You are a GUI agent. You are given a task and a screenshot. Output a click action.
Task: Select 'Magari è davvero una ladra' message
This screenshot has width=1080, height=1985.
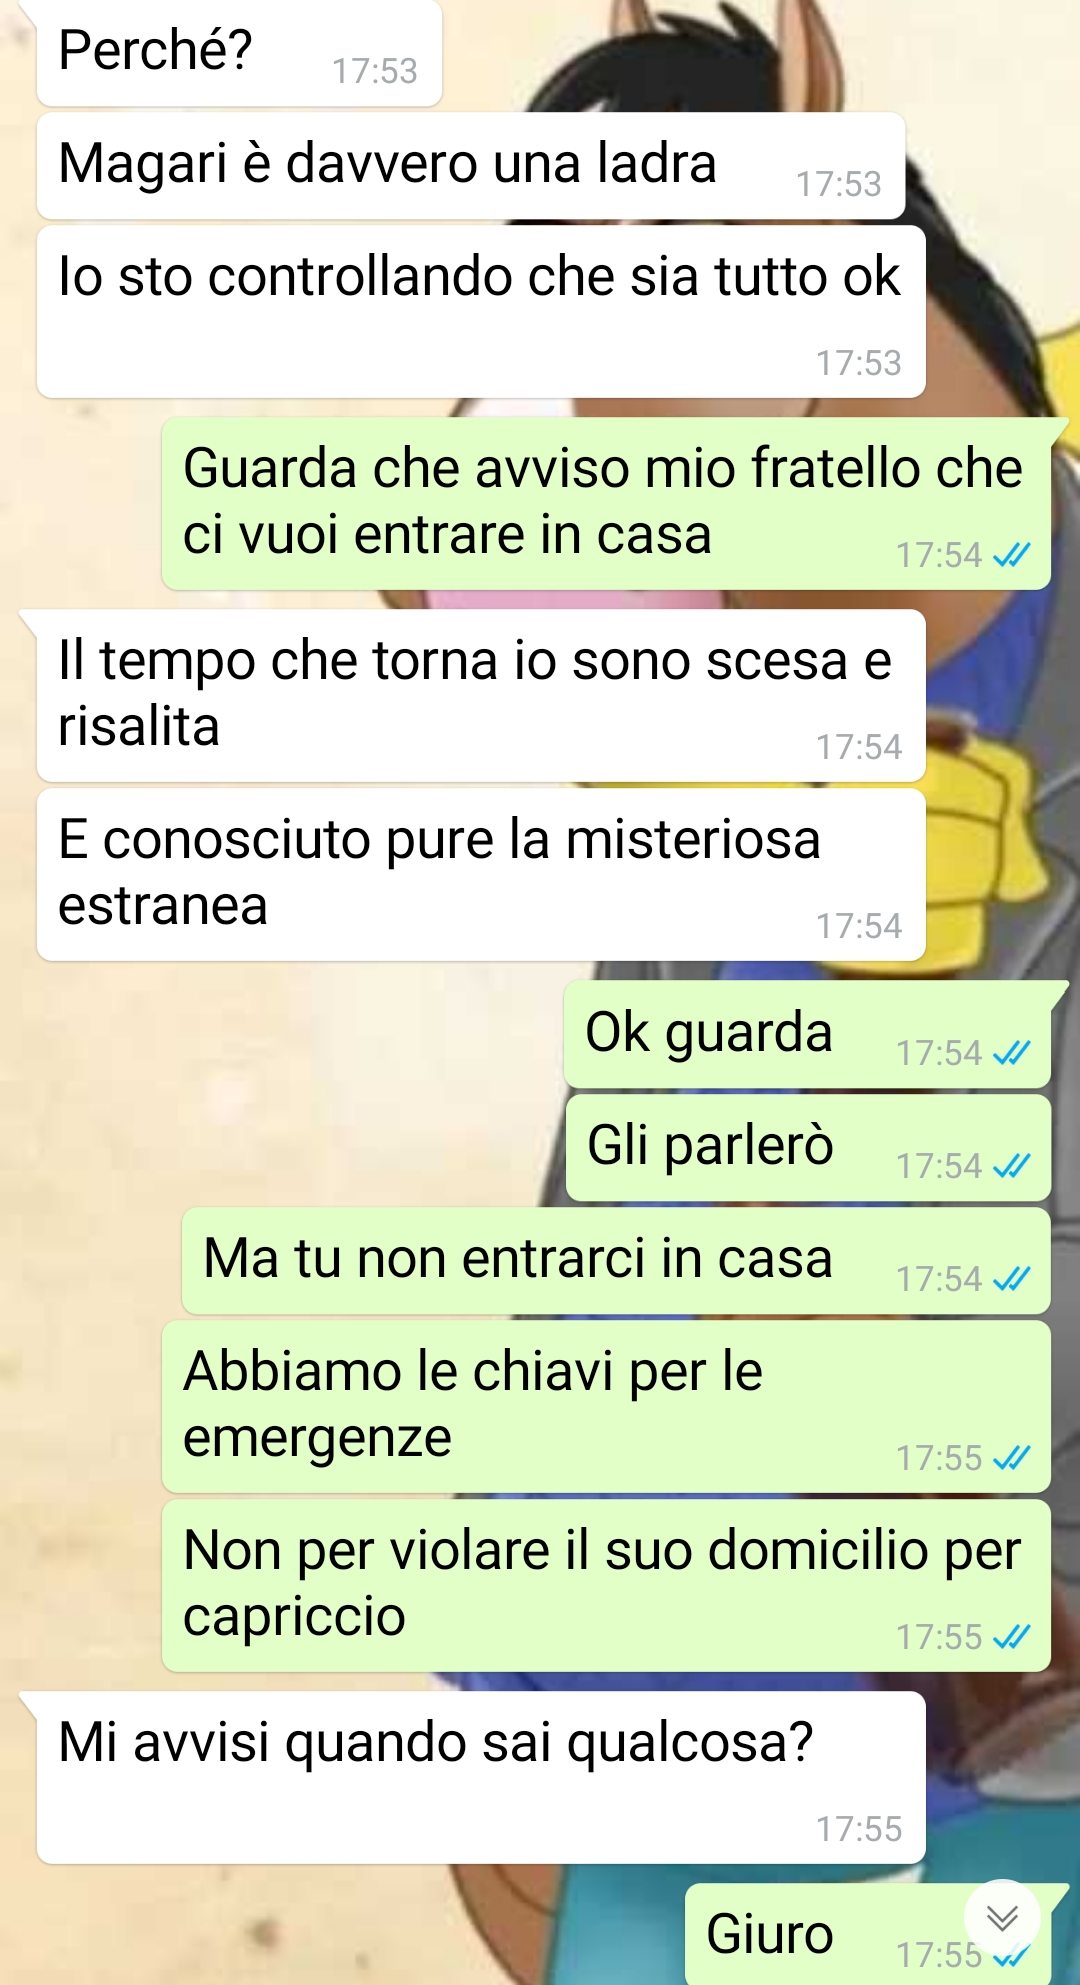[x=471, y=166]
